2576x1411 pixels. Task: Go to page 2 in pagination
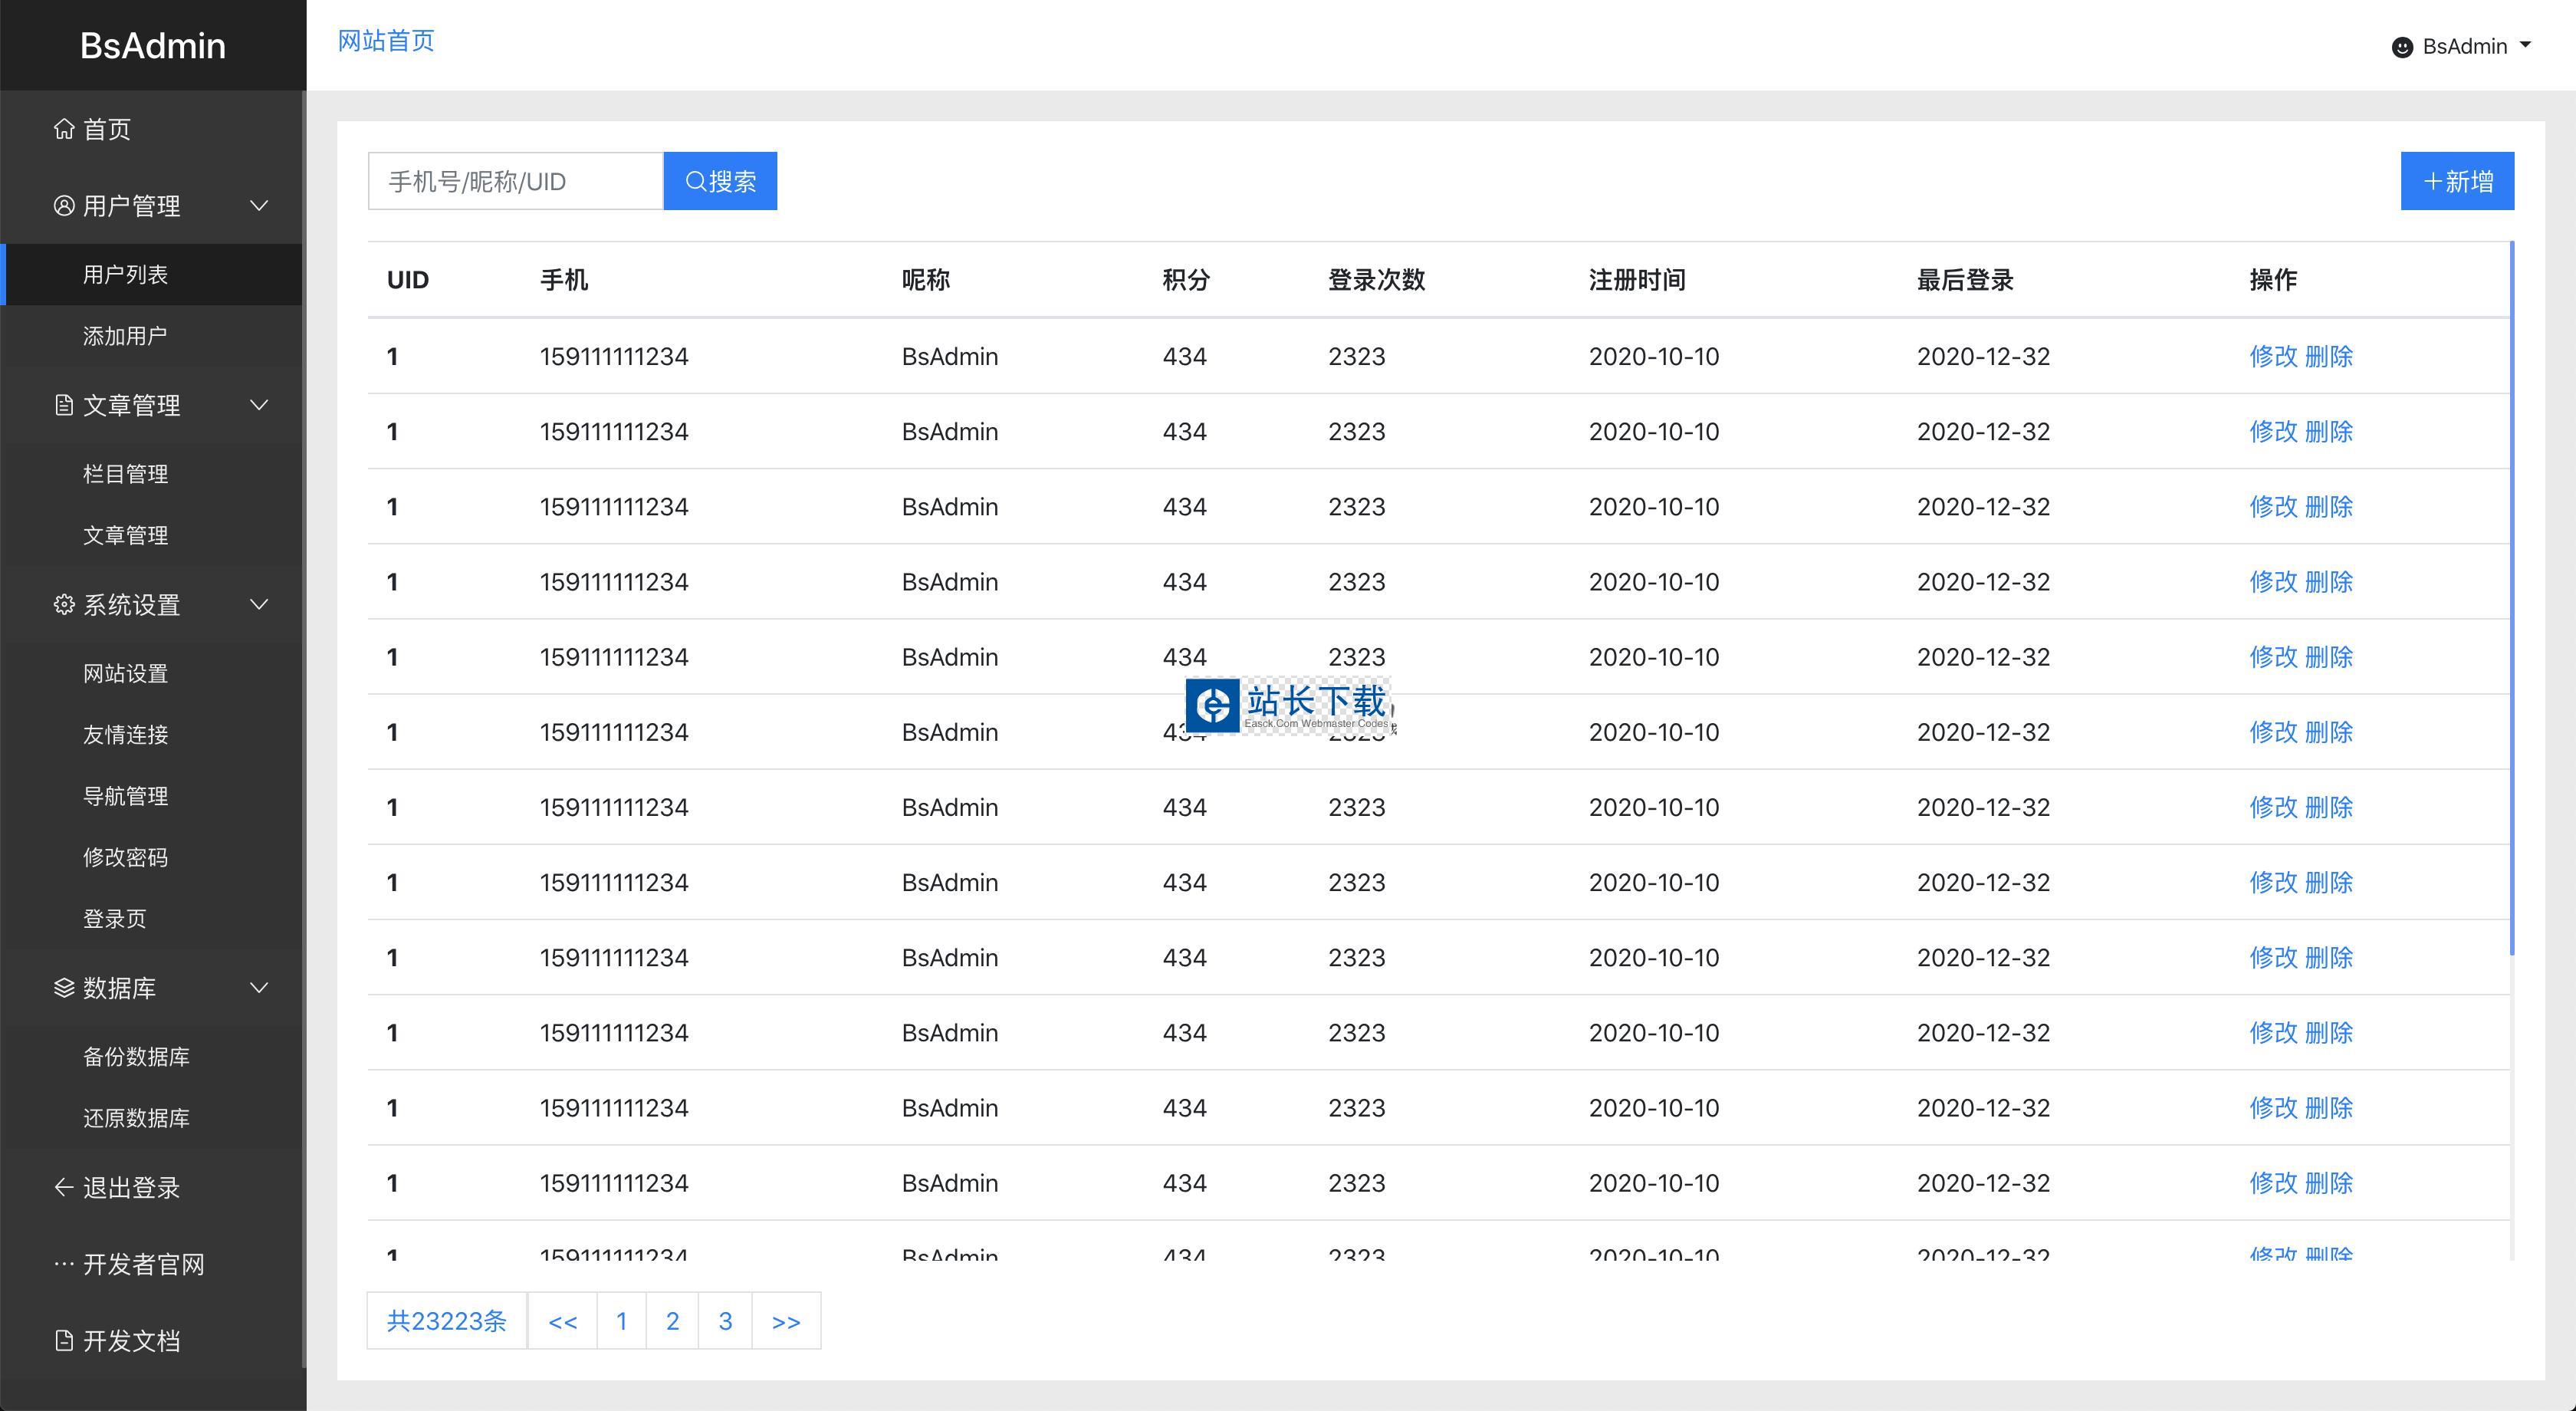[x=672, y=1321]
